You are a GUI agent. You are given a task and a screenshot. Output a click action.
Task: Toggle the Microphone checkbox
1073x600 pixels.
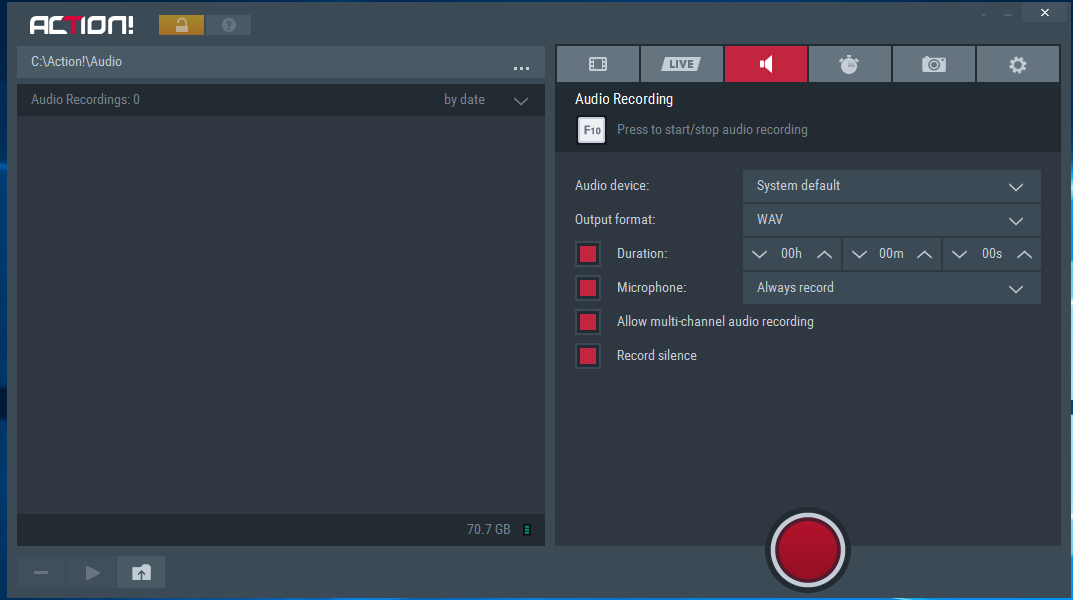[x=588, y=288]
